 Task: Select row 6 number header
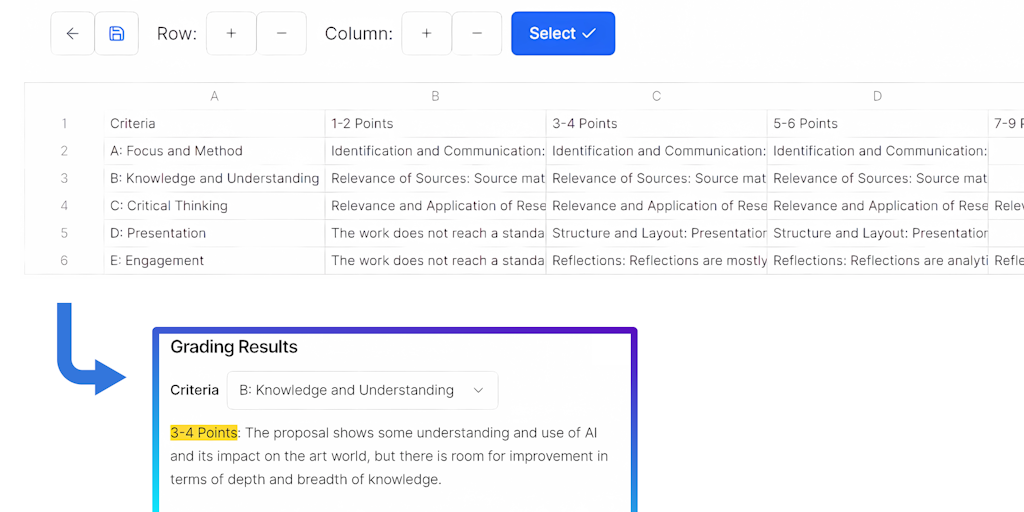coord(64,261)
